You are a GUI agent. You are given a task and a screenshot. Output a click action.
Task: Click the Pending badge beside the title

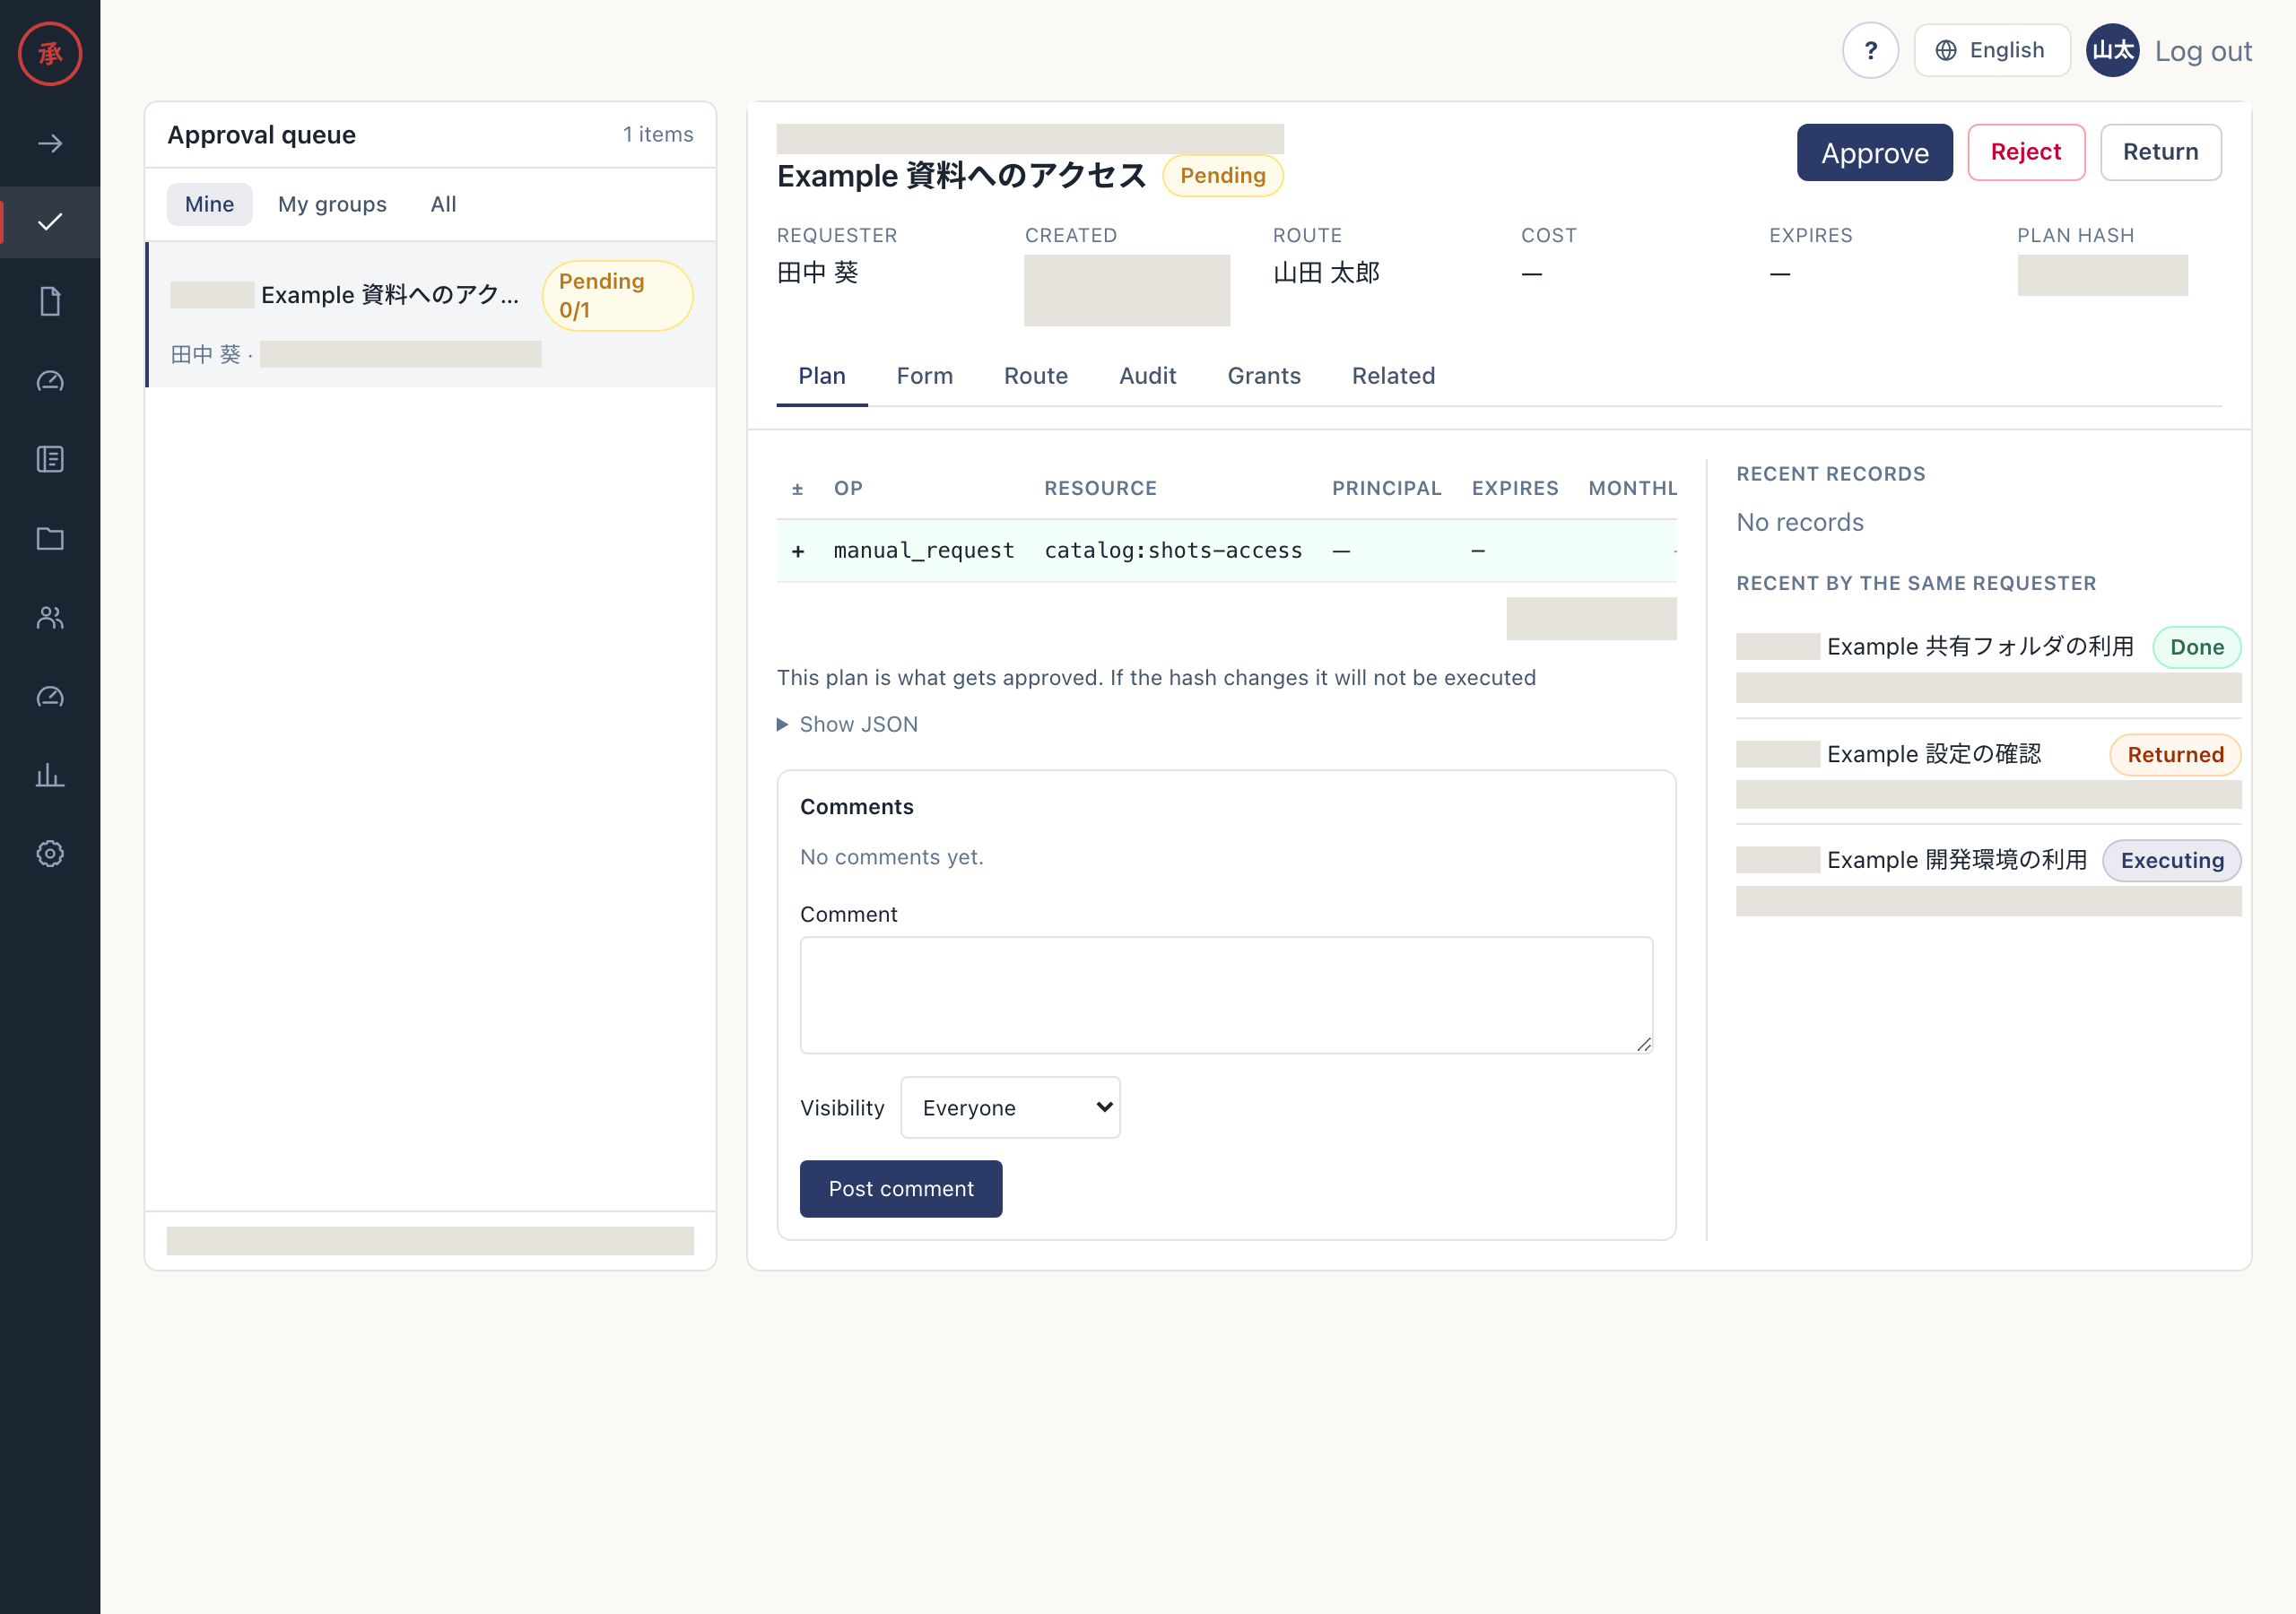click(1222, 176)
